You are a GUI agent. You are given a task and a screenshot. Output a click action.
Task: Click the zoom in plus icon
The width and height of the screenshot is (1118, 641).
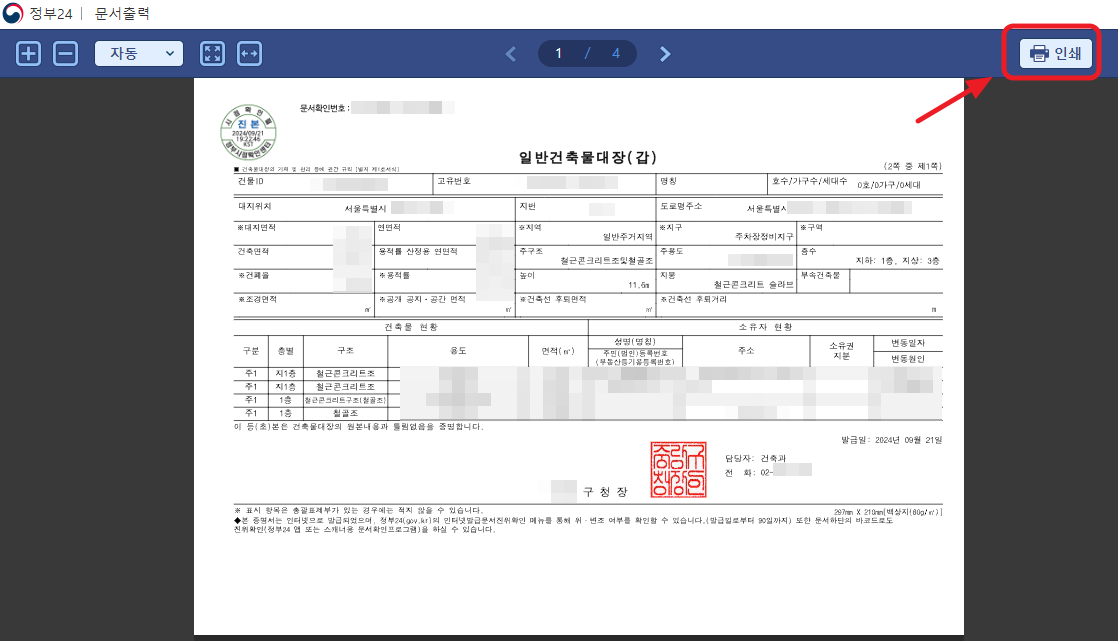pos(29,53)
